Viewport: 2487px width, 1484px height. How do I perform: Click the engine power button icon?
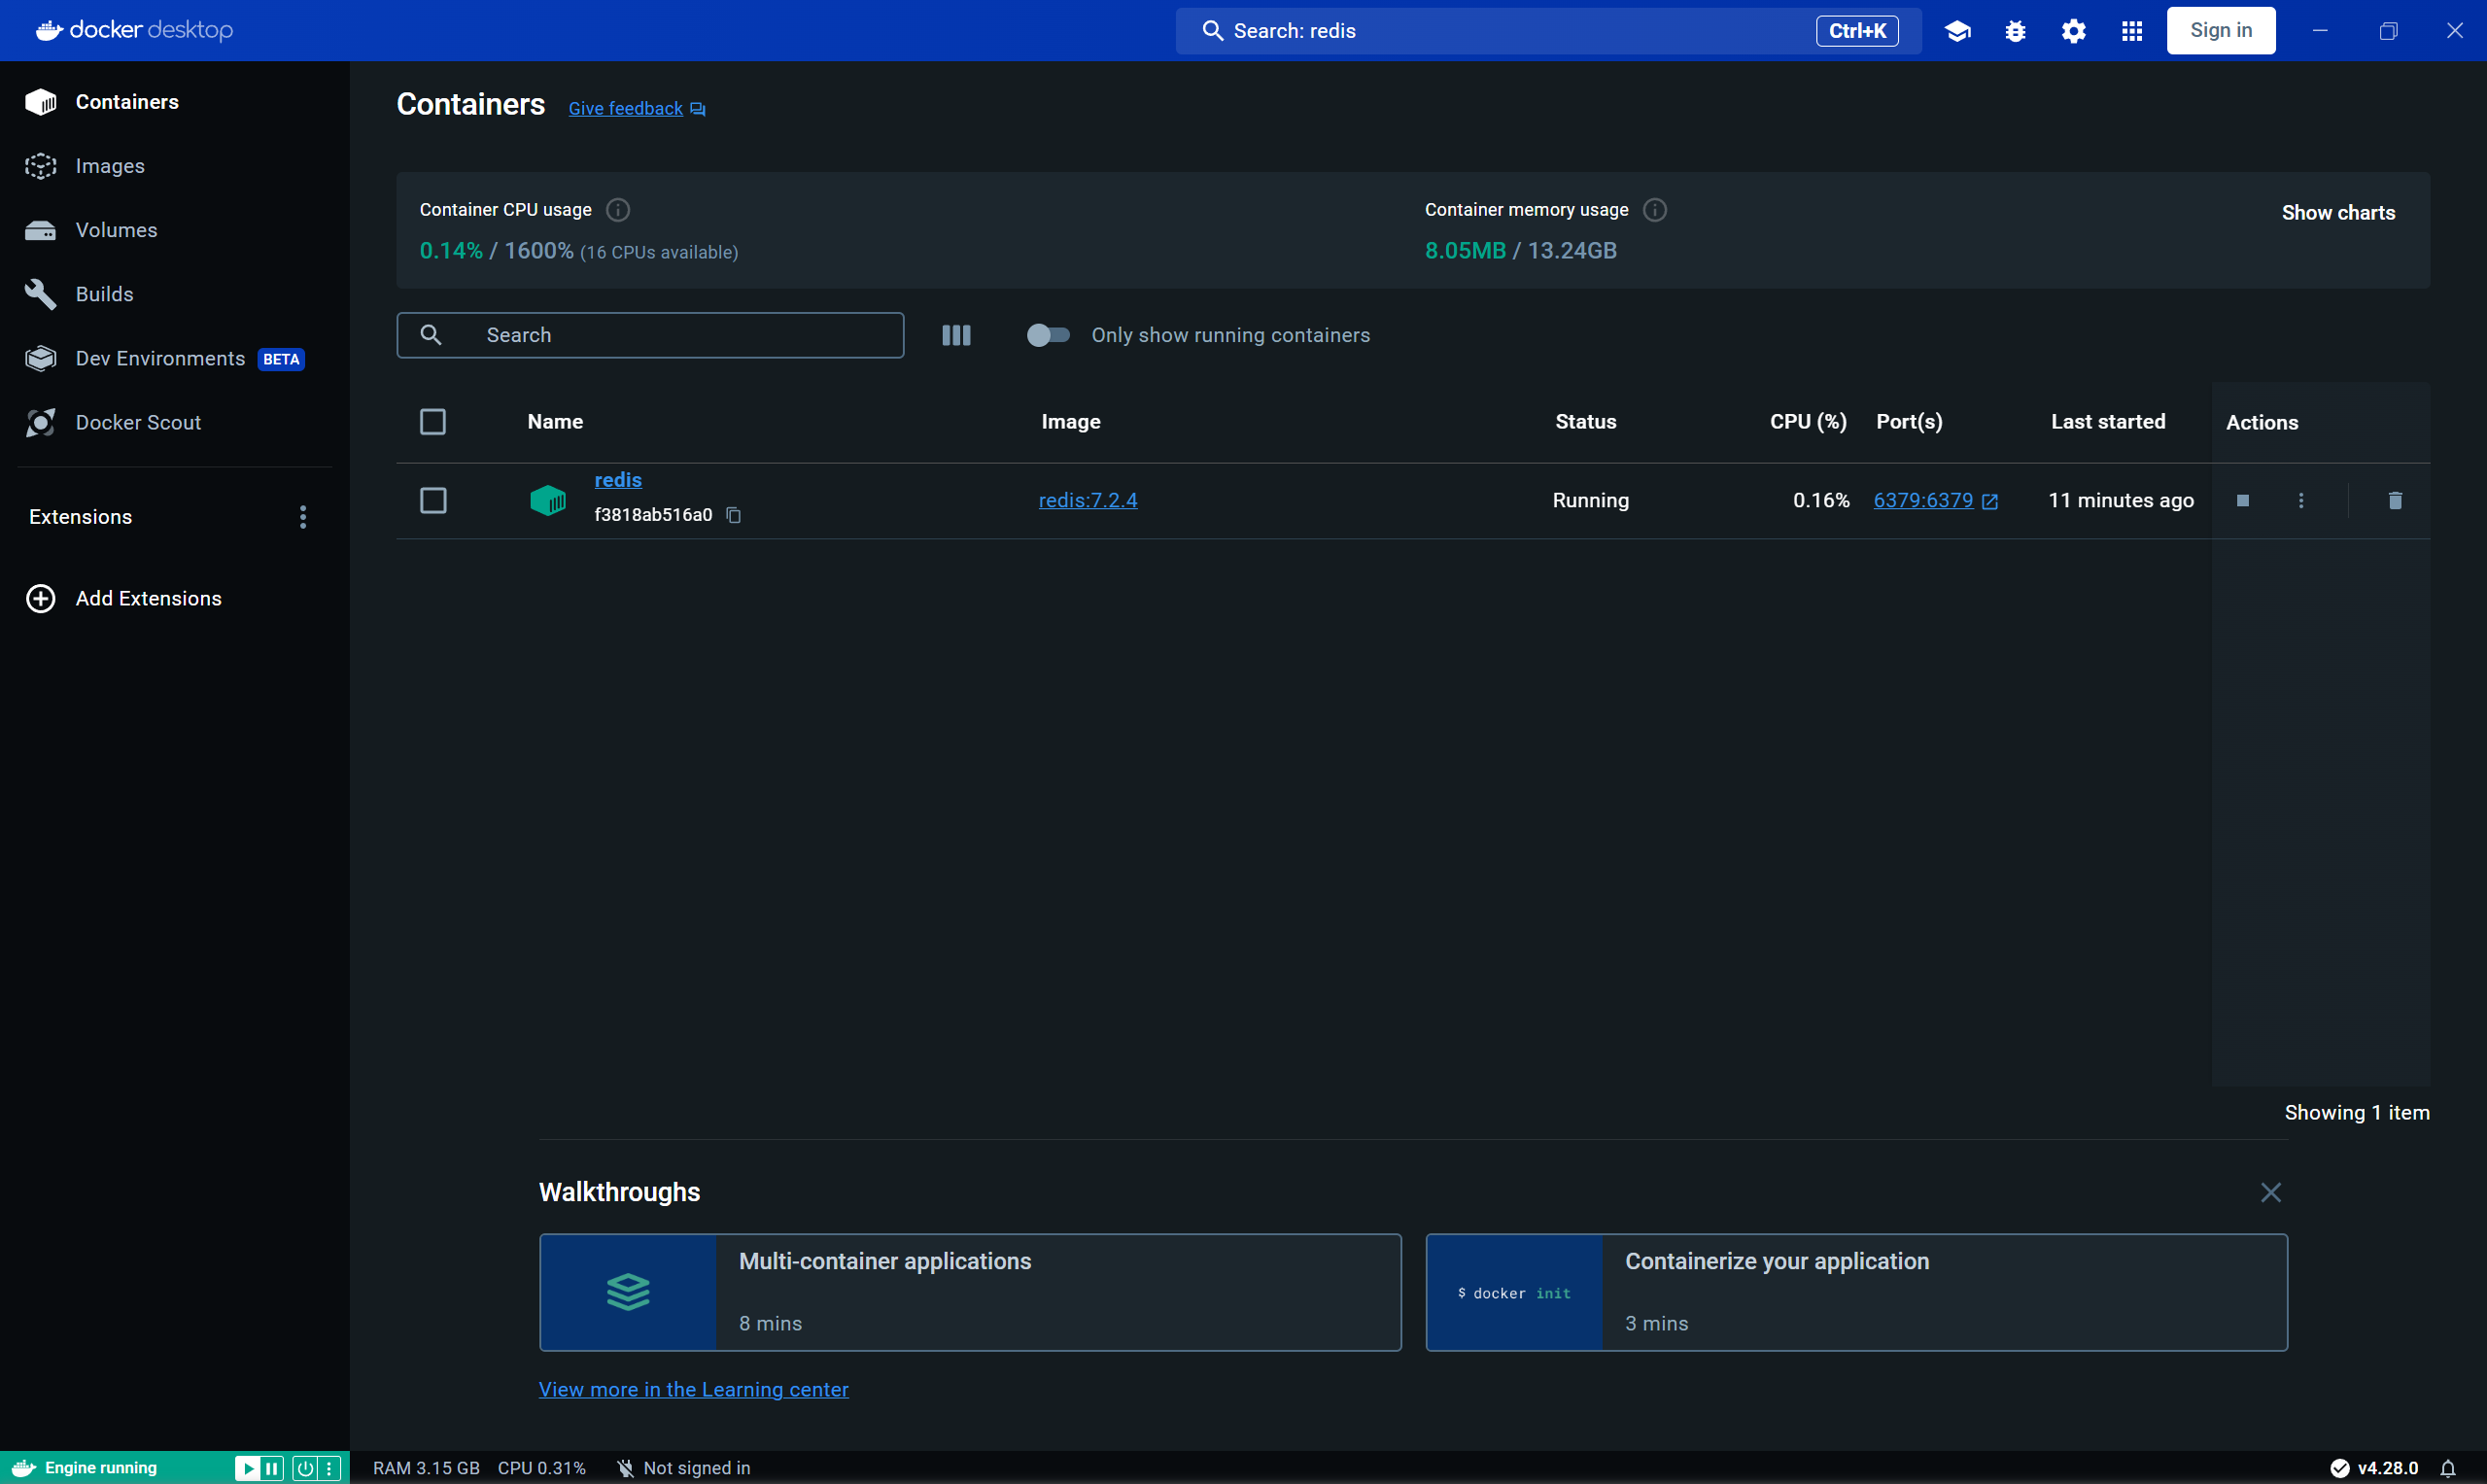coord(305,1468)
